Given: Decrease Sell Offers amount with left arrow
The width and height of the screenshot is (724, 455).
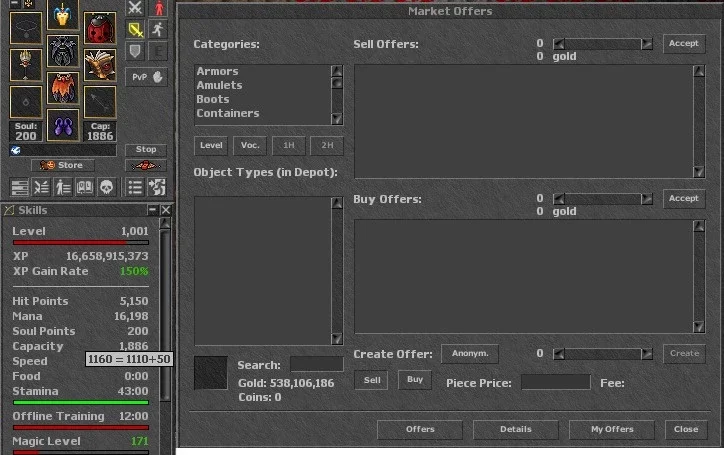Looking at the screenshot, I should coord(559,44).
